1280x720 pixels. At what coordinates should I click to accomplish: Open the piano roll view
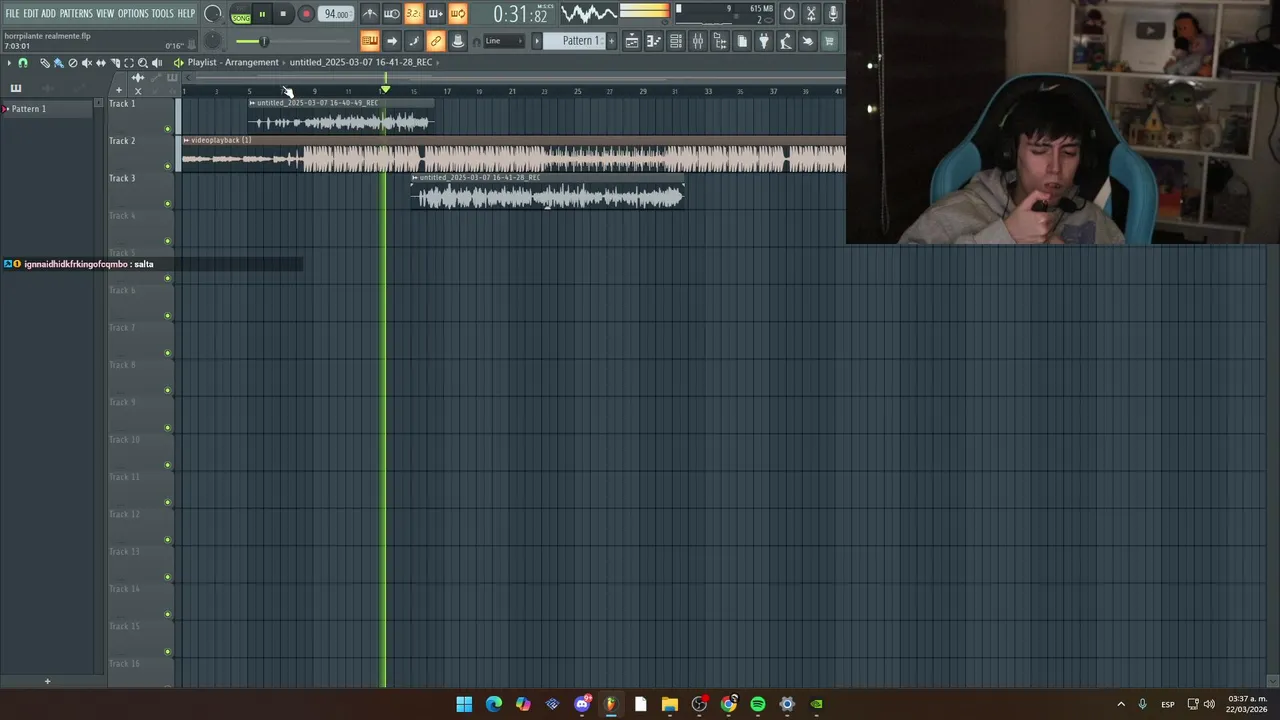[x=654, y=41]
